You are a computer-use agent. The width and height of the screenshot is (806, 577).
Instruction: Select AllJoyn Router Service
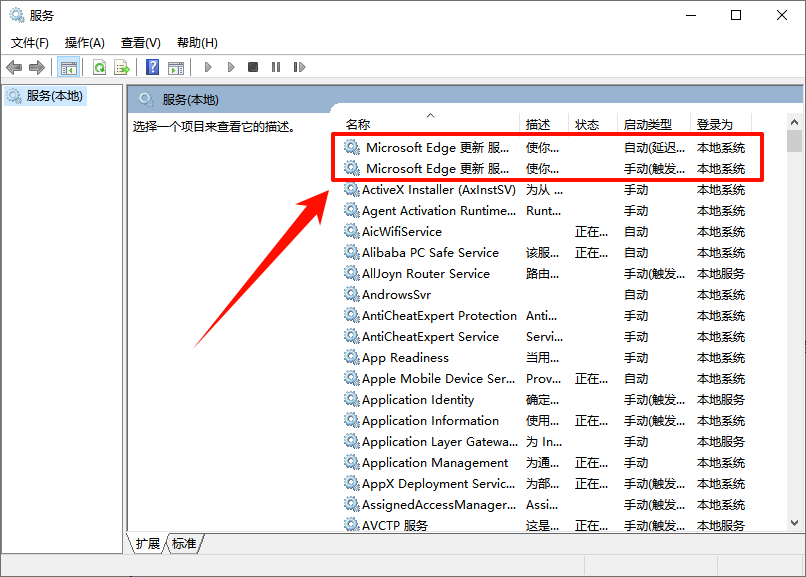point(547,274)
